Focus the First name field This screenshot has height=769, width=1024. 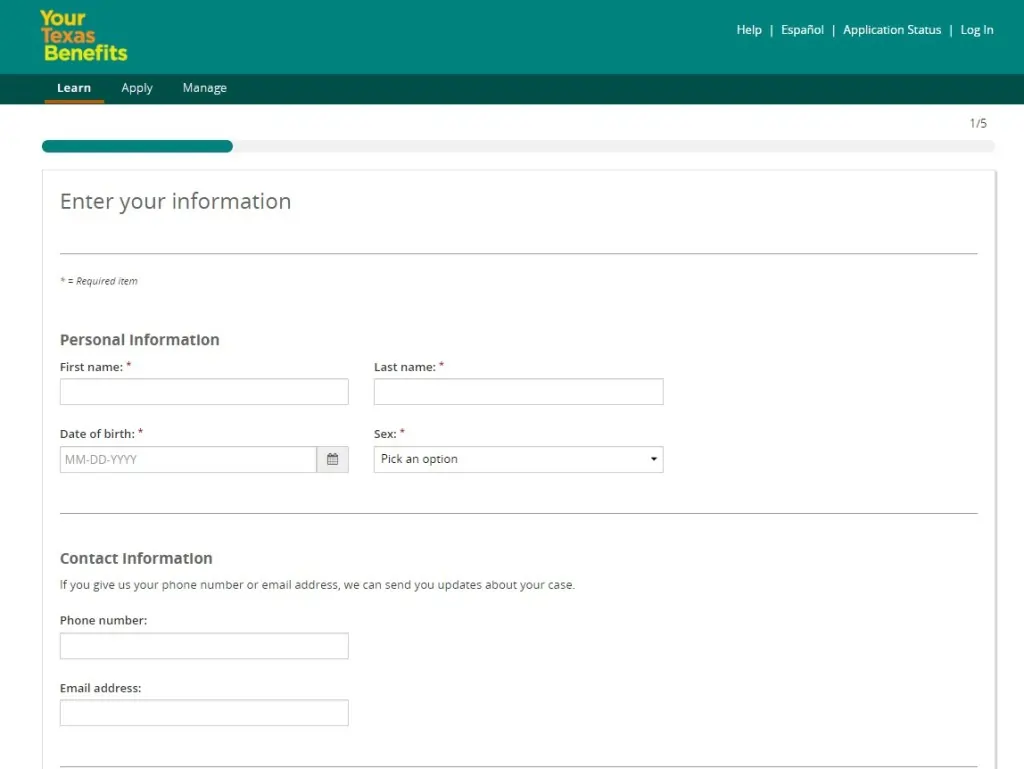pos(204,392)
